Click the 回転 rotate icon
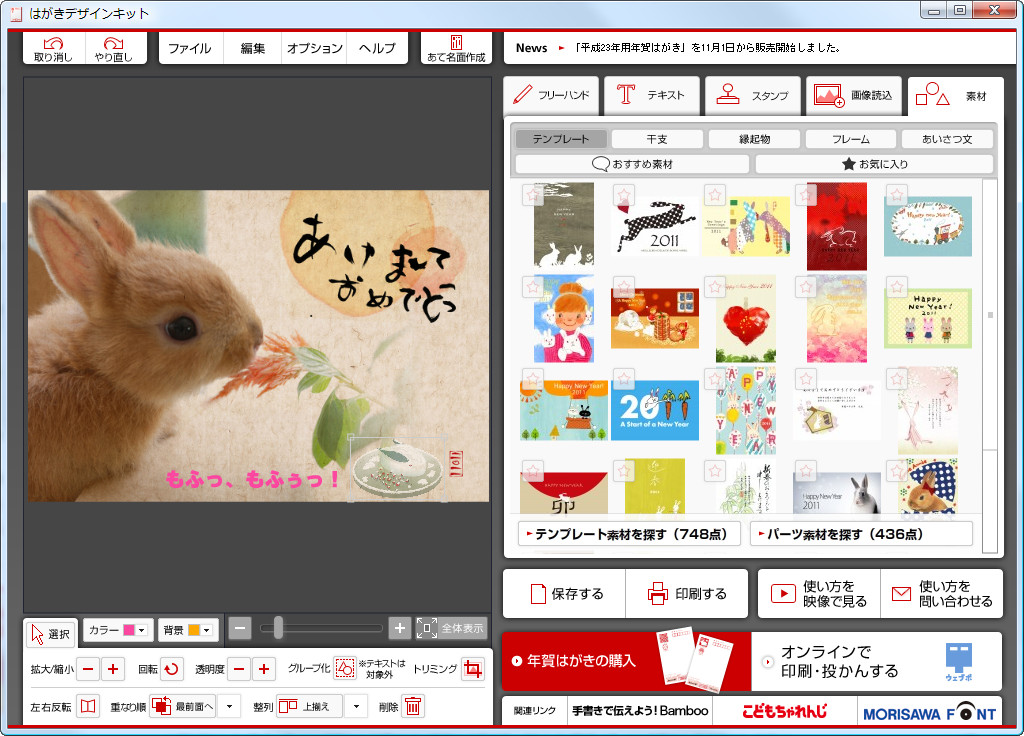This screenshot has width=1024, height=736. tap(171, 669)
